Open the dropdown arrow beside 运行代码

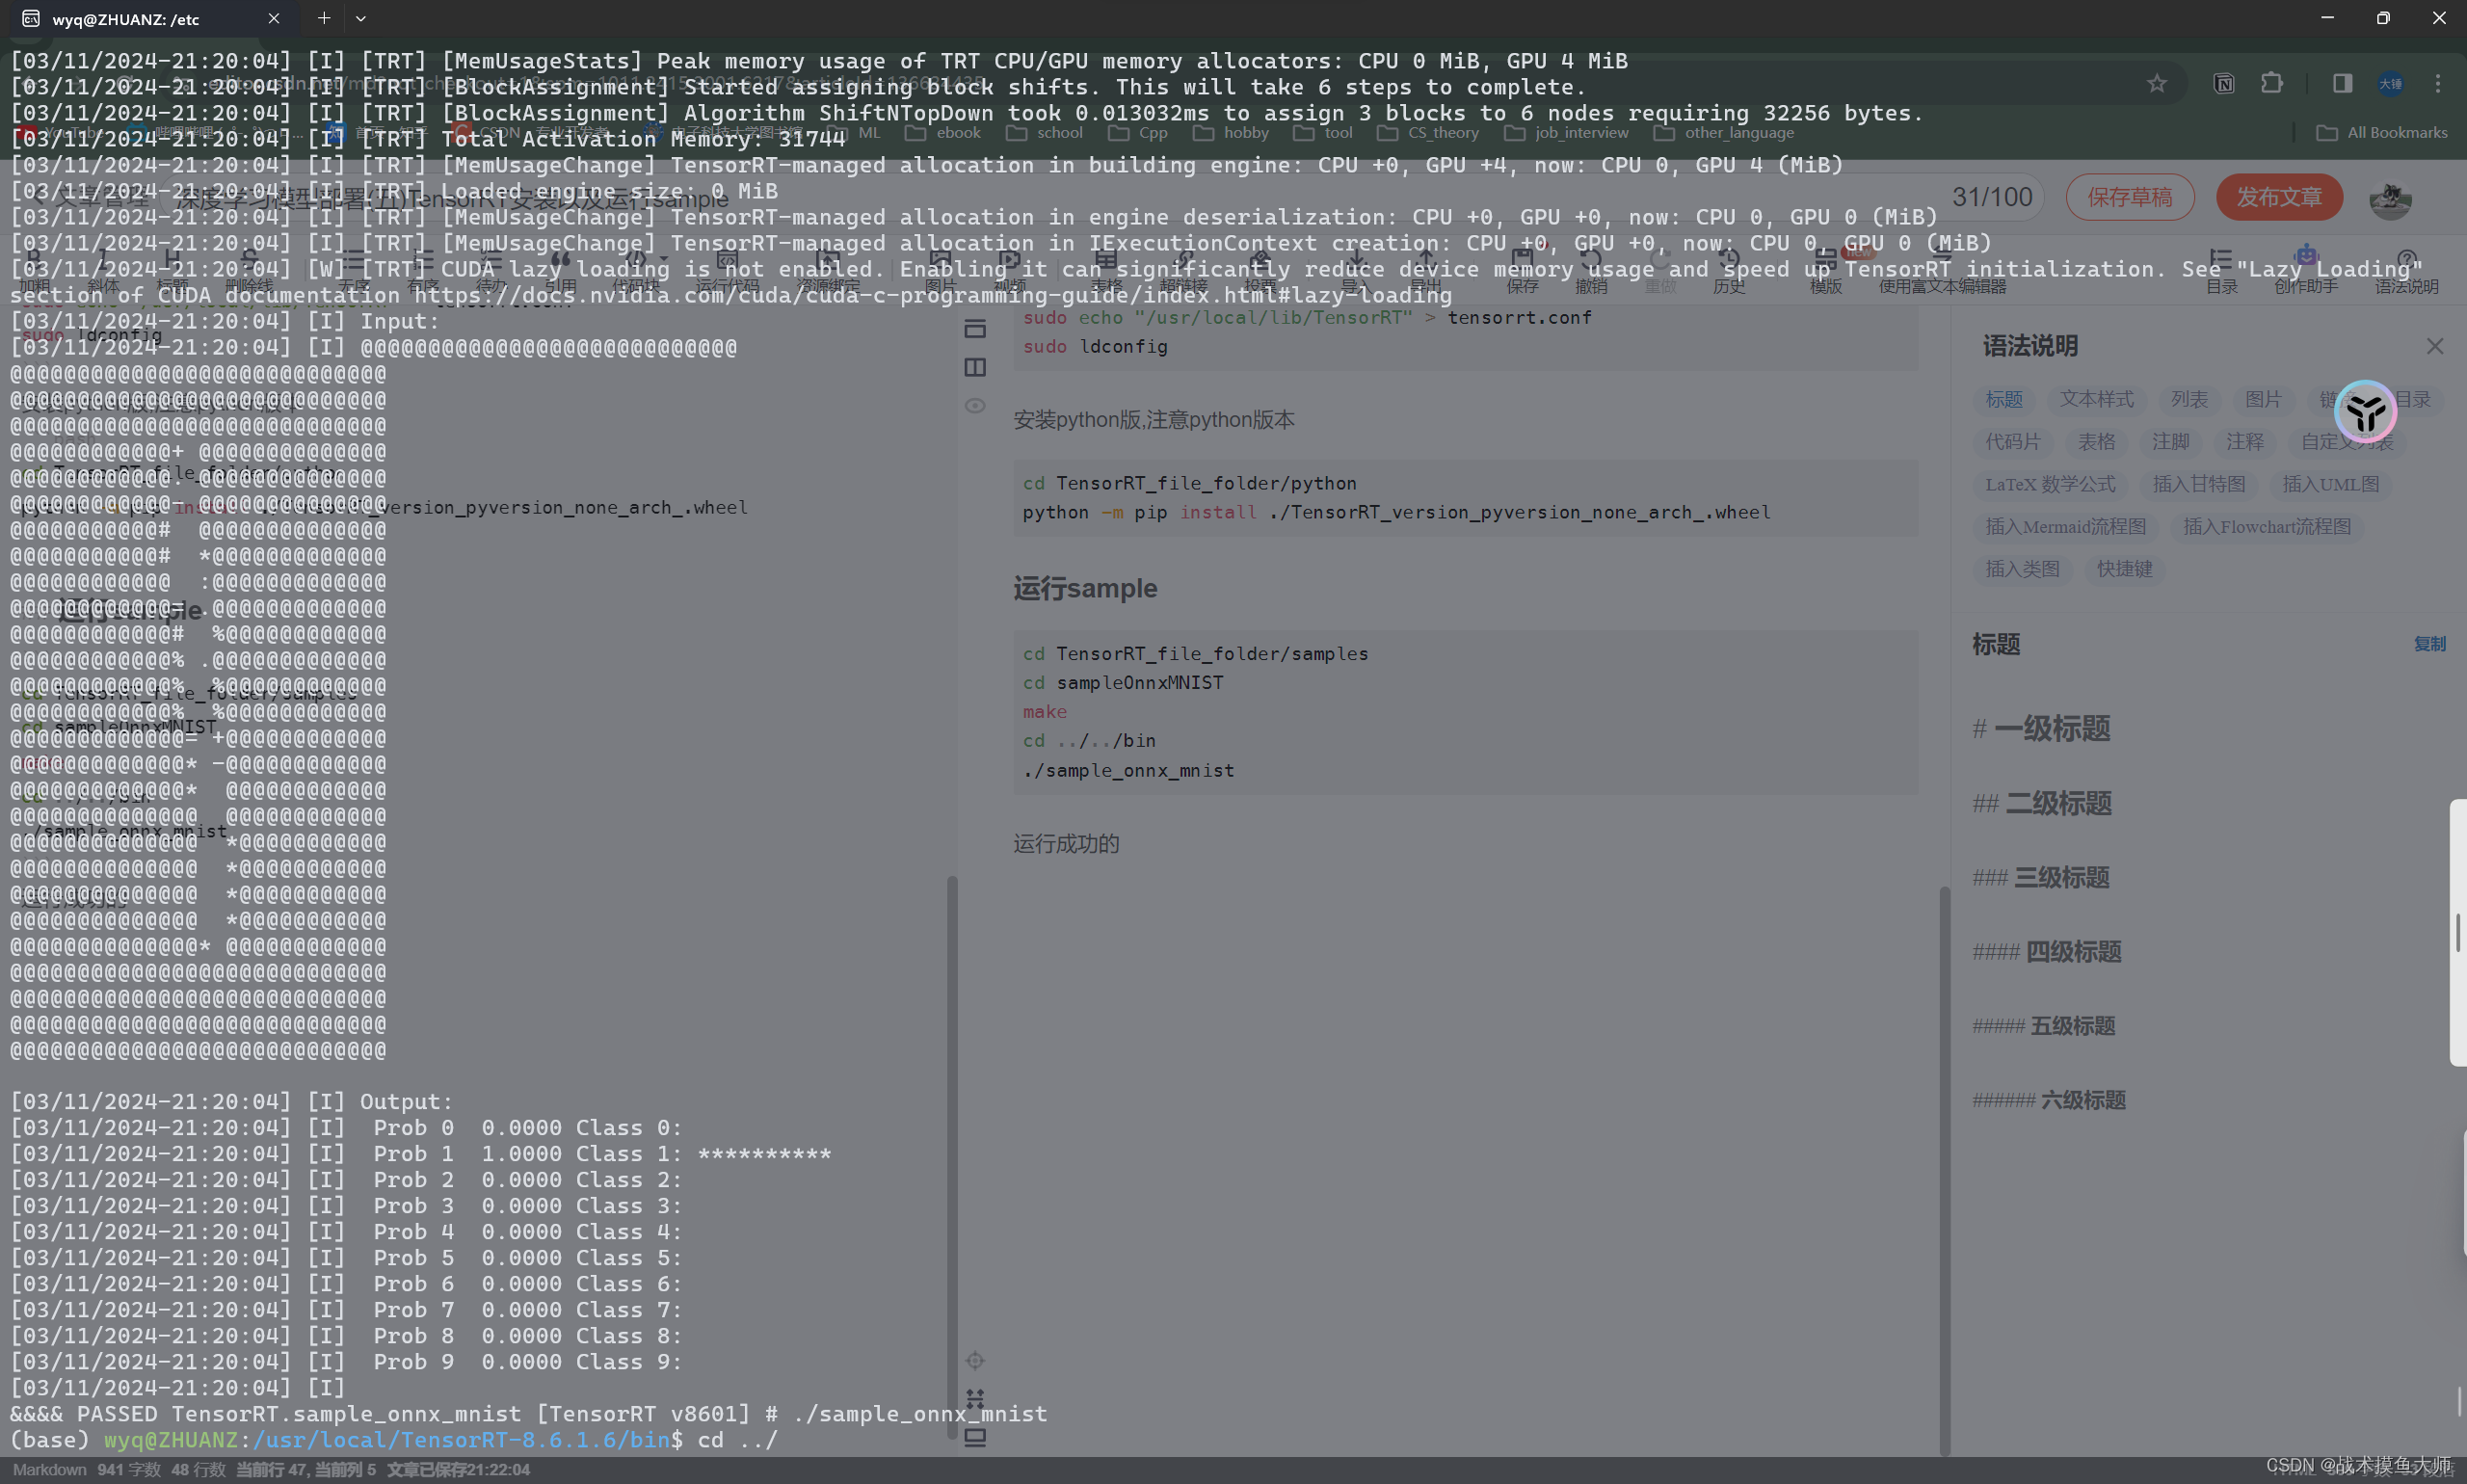point(663,262)
